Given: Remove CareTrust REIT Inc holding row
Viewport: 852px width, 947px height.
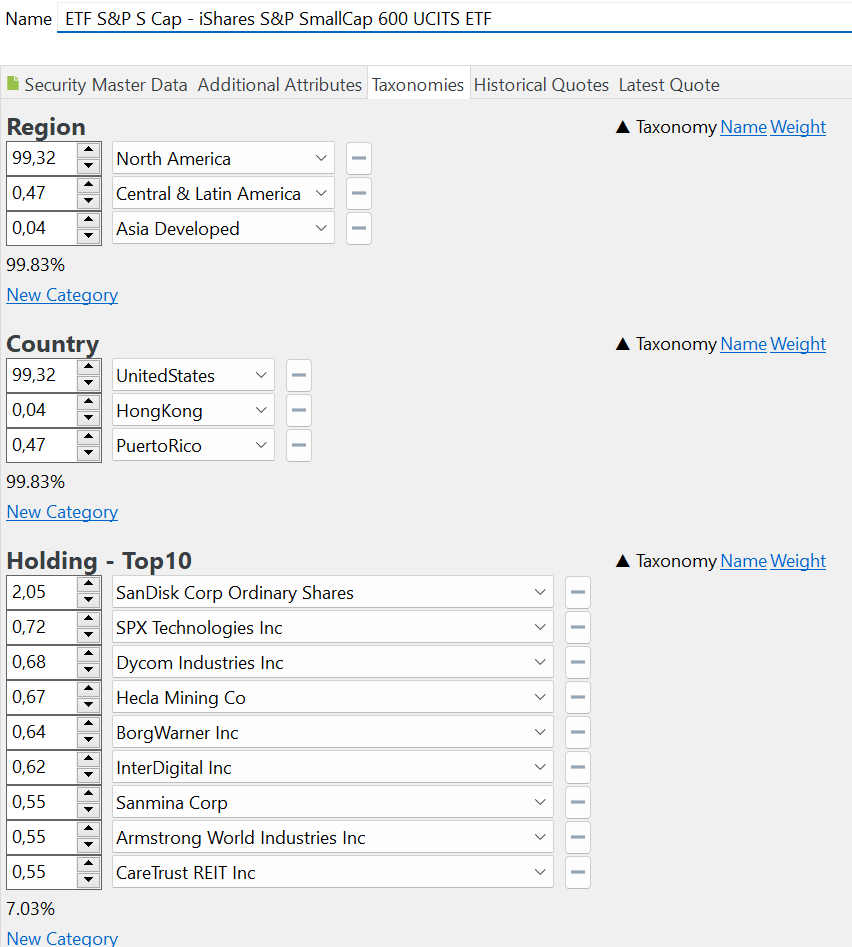Looking at the screenshot, I should 577,873.
